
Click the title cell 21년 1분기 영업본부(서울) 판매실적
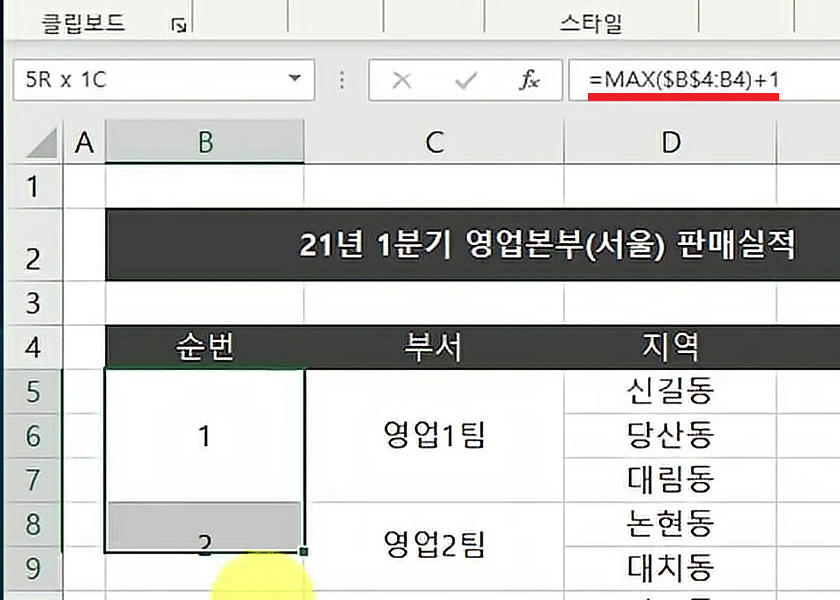(x=473, y=244)
